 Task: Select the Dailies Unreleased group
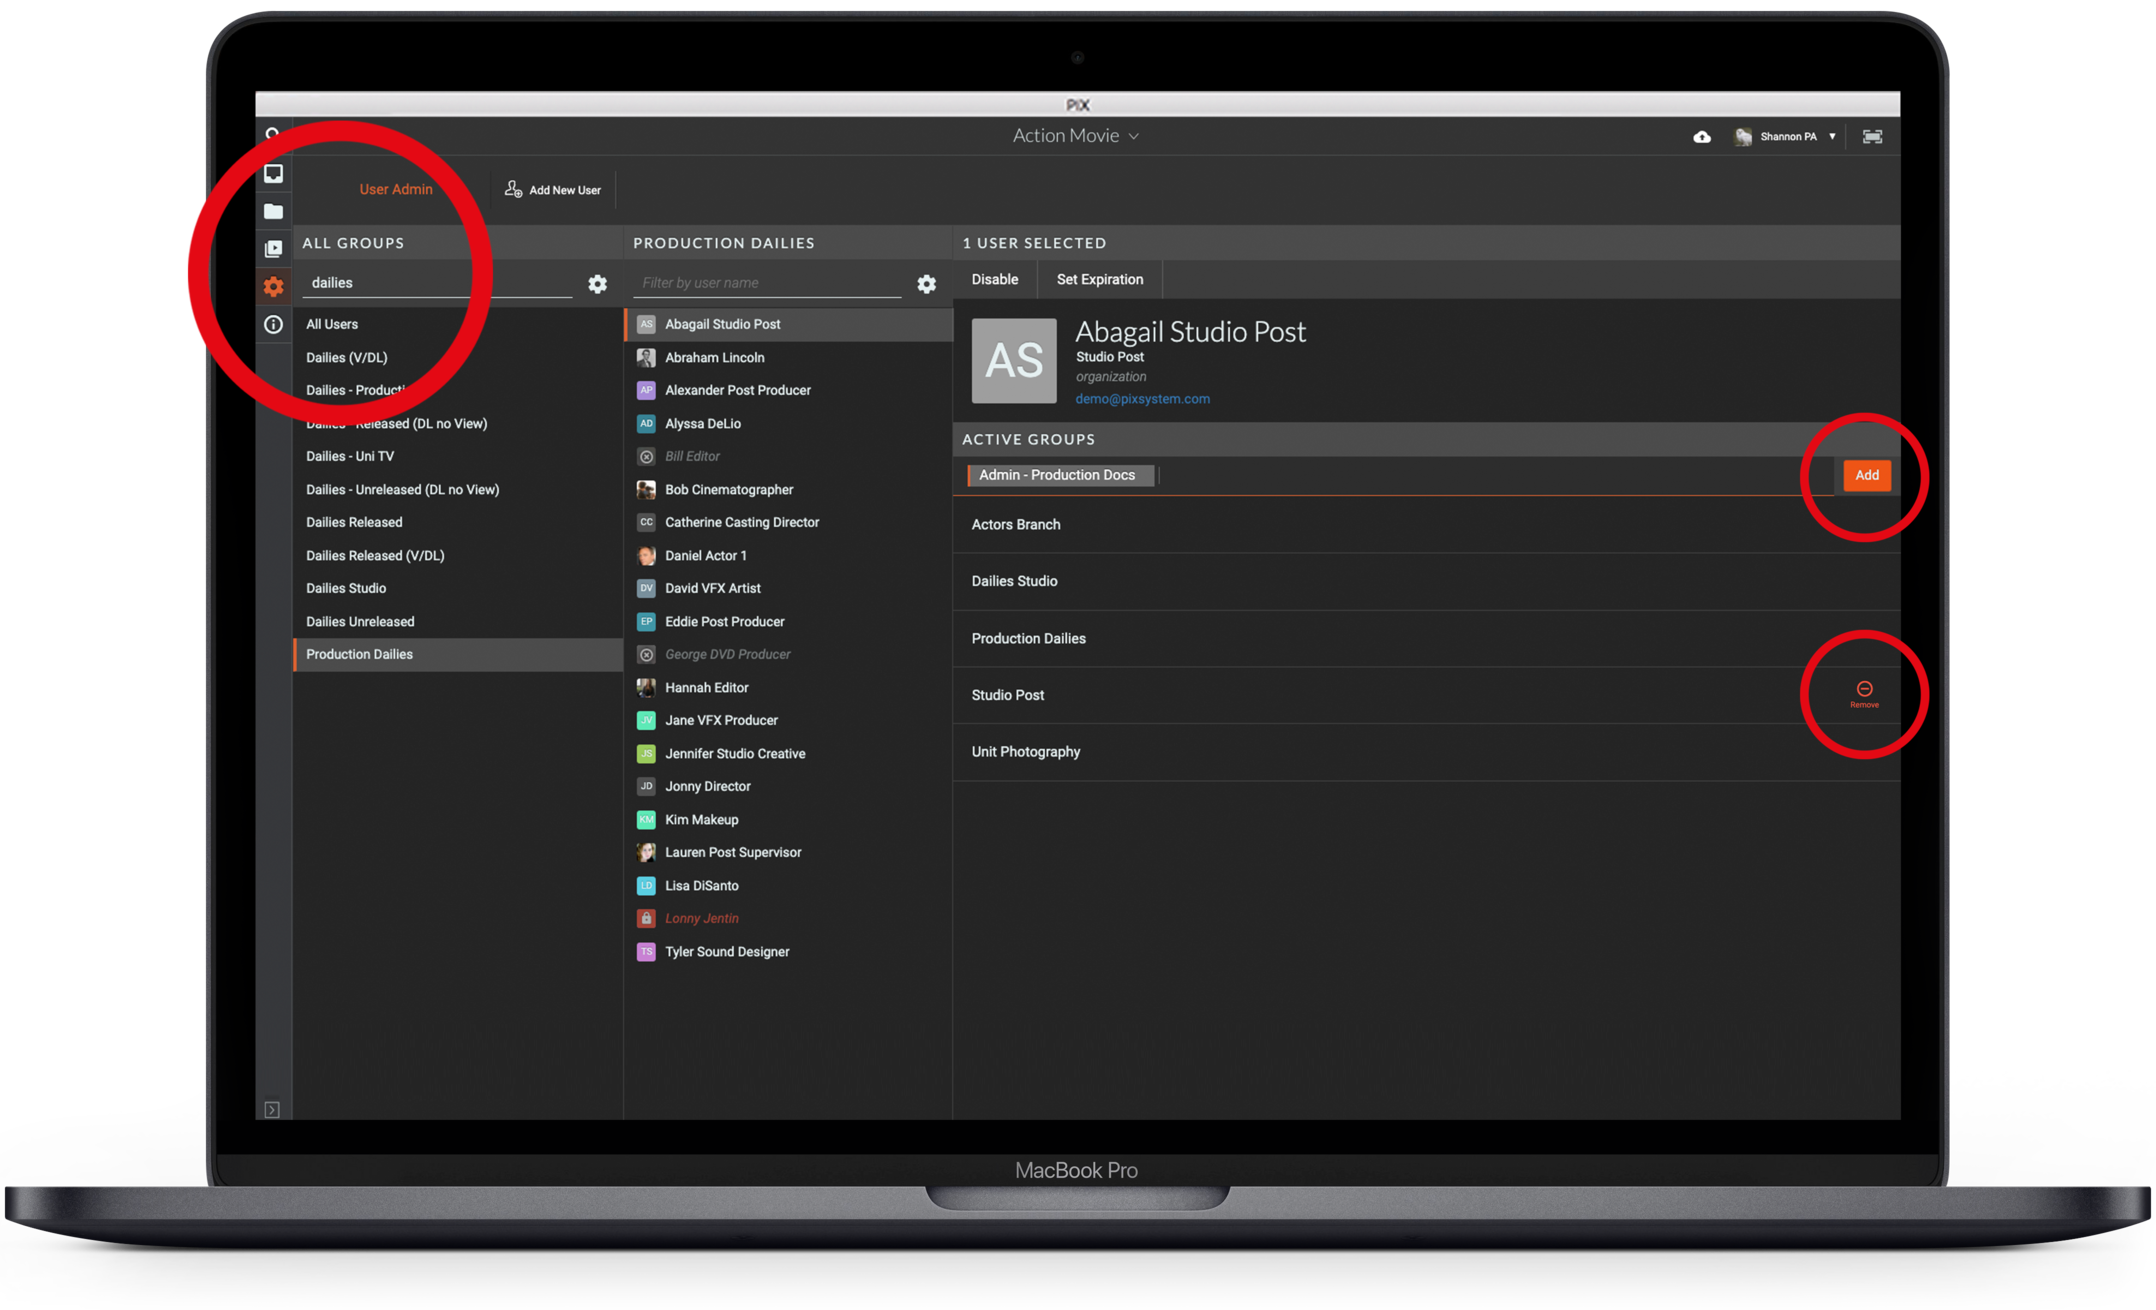tap(360, 621)
